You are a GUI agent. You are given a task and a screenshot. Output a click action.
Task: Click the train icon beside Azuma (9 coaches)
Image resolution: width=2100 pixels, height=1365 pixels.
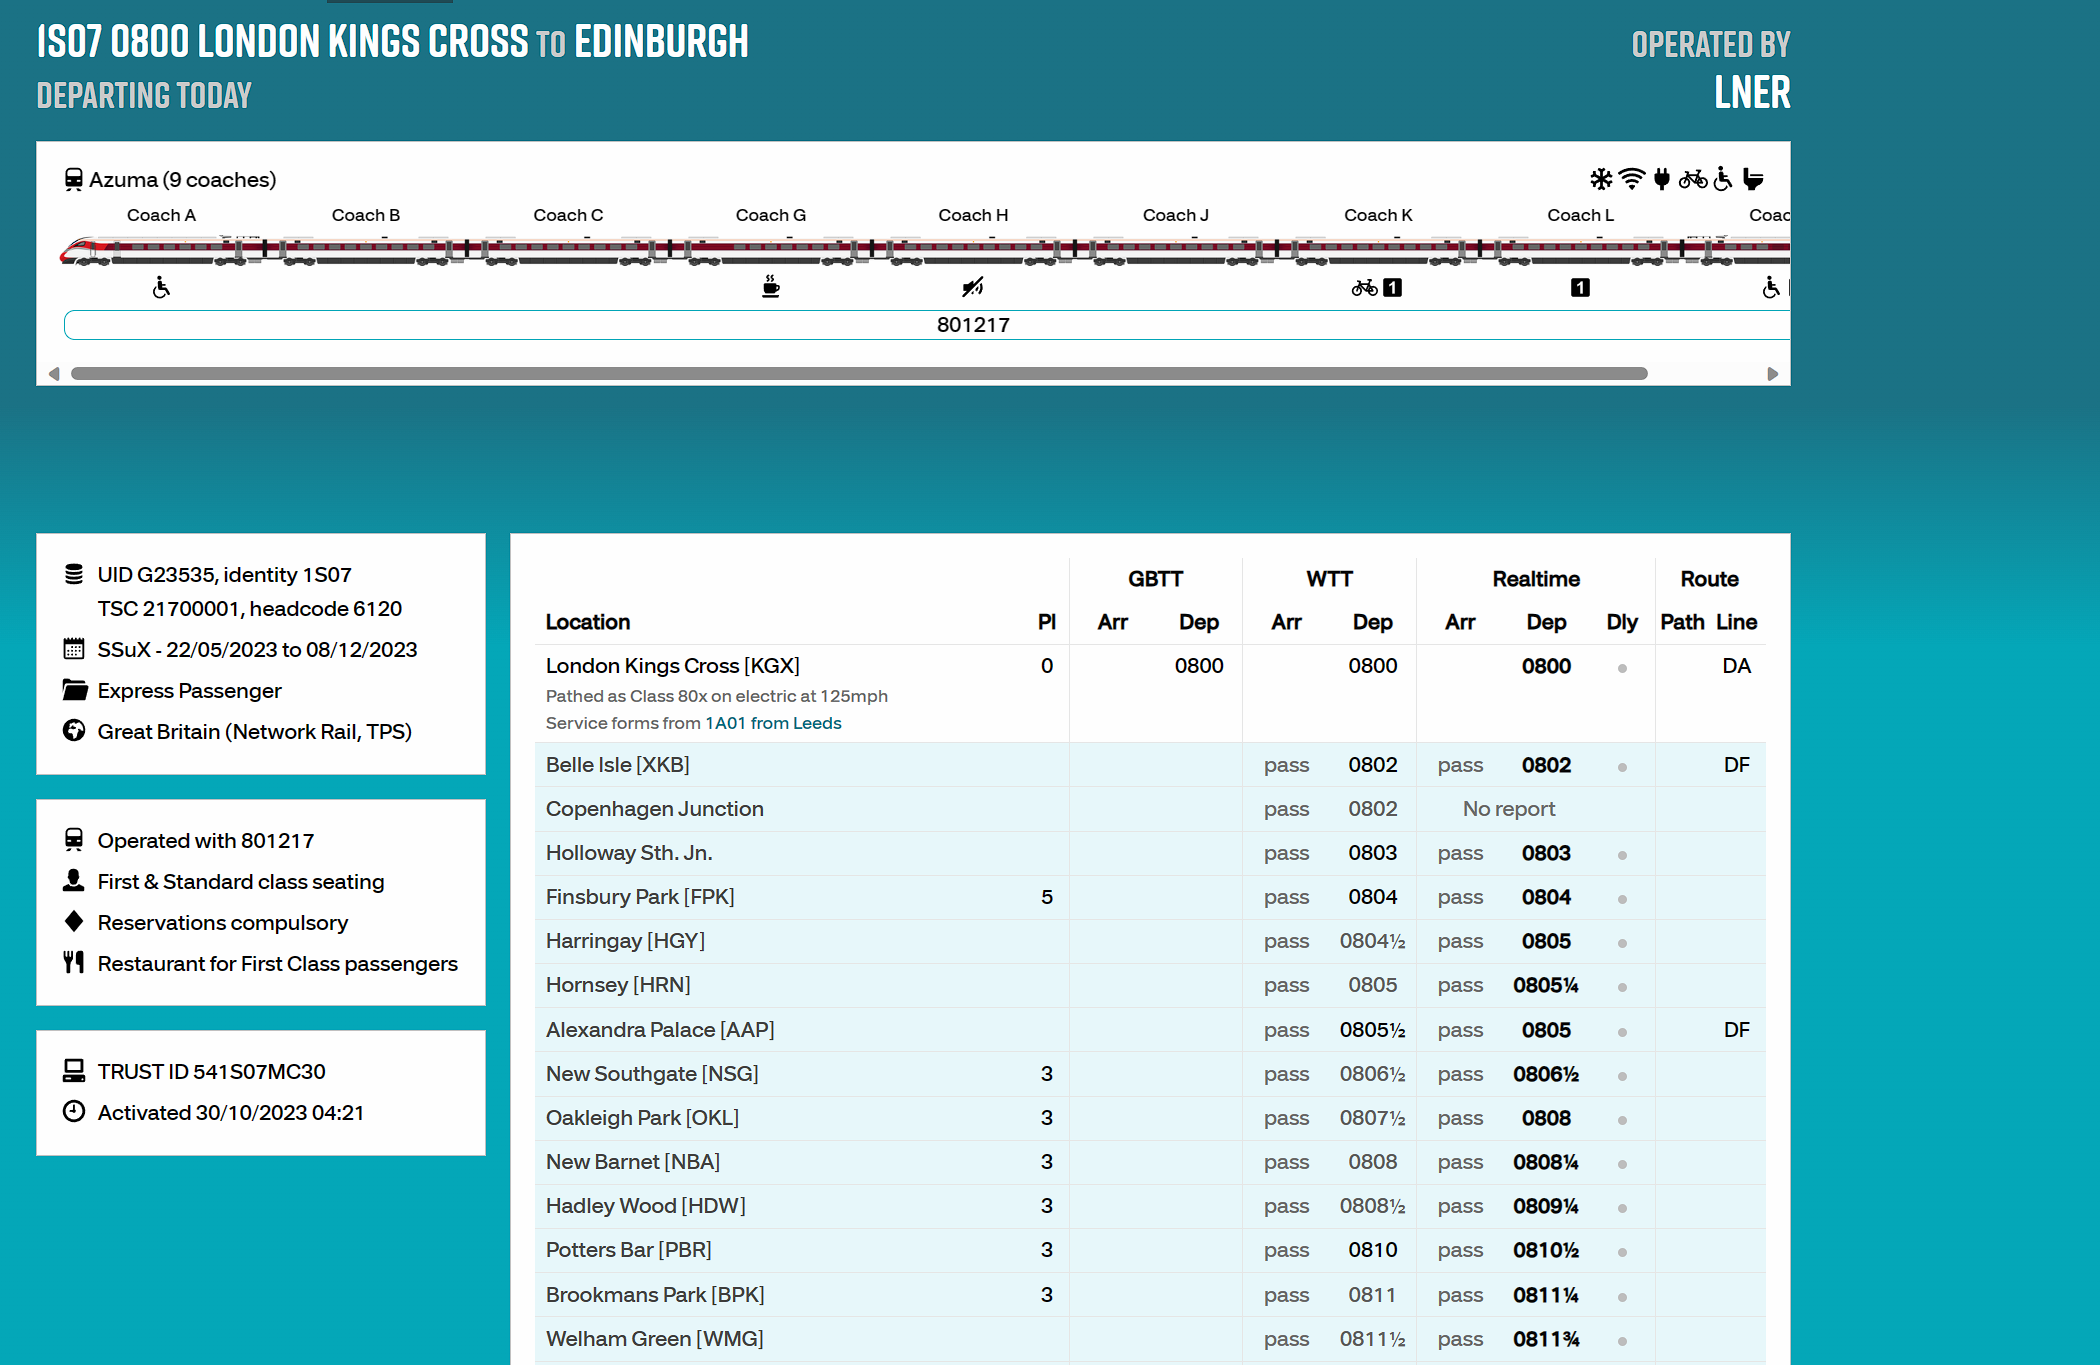click(x=73, y=180)
